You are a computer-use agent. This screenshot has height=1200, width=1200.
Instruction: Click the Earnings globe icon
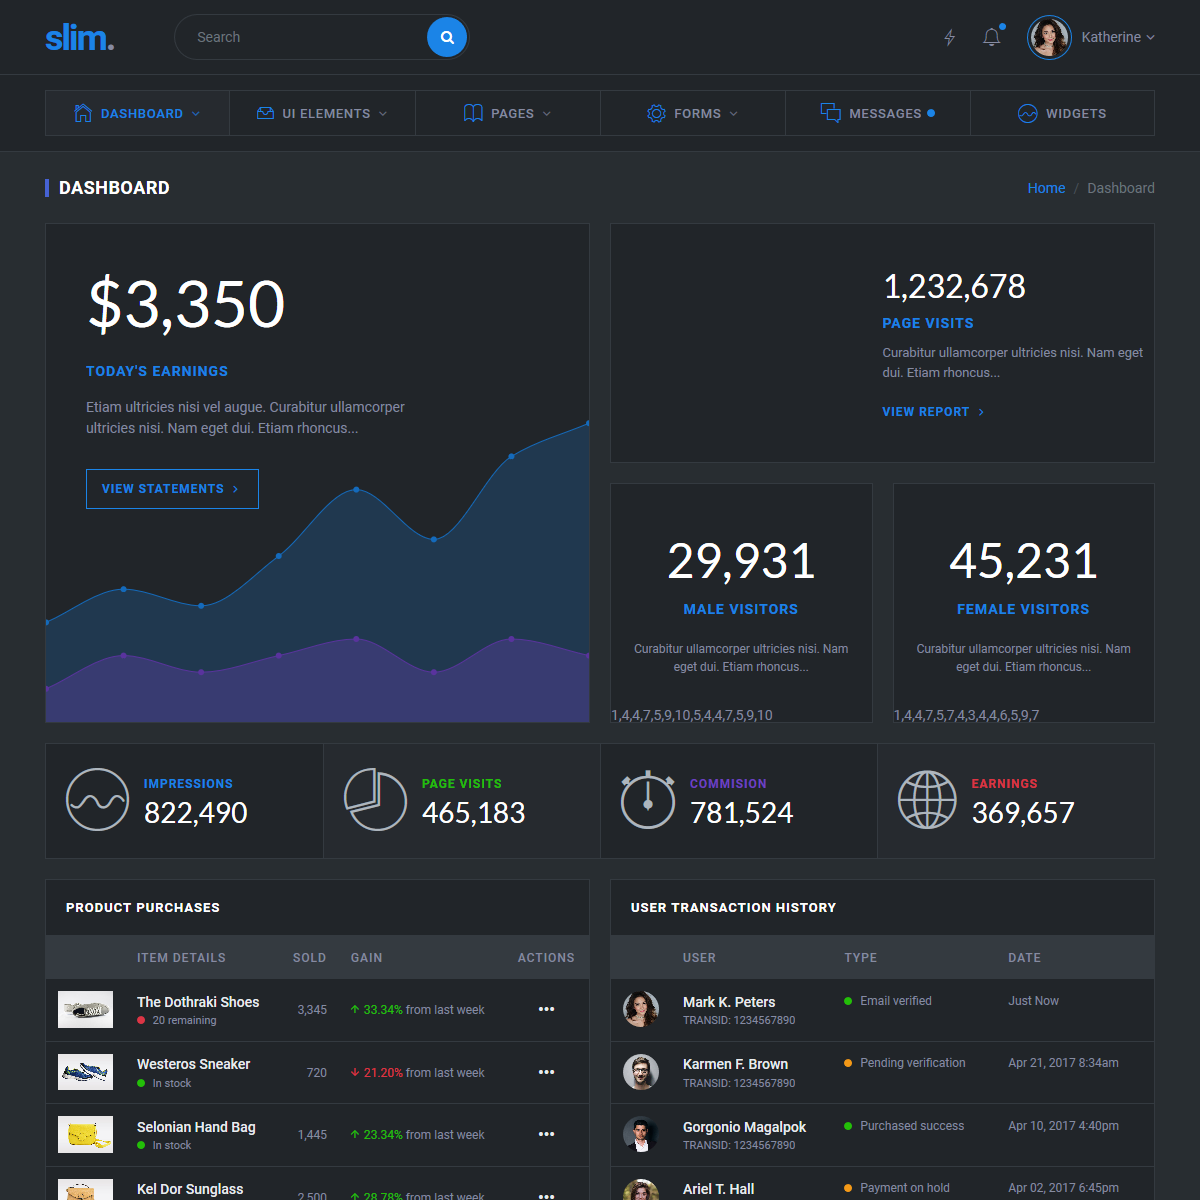coord(927,799)
